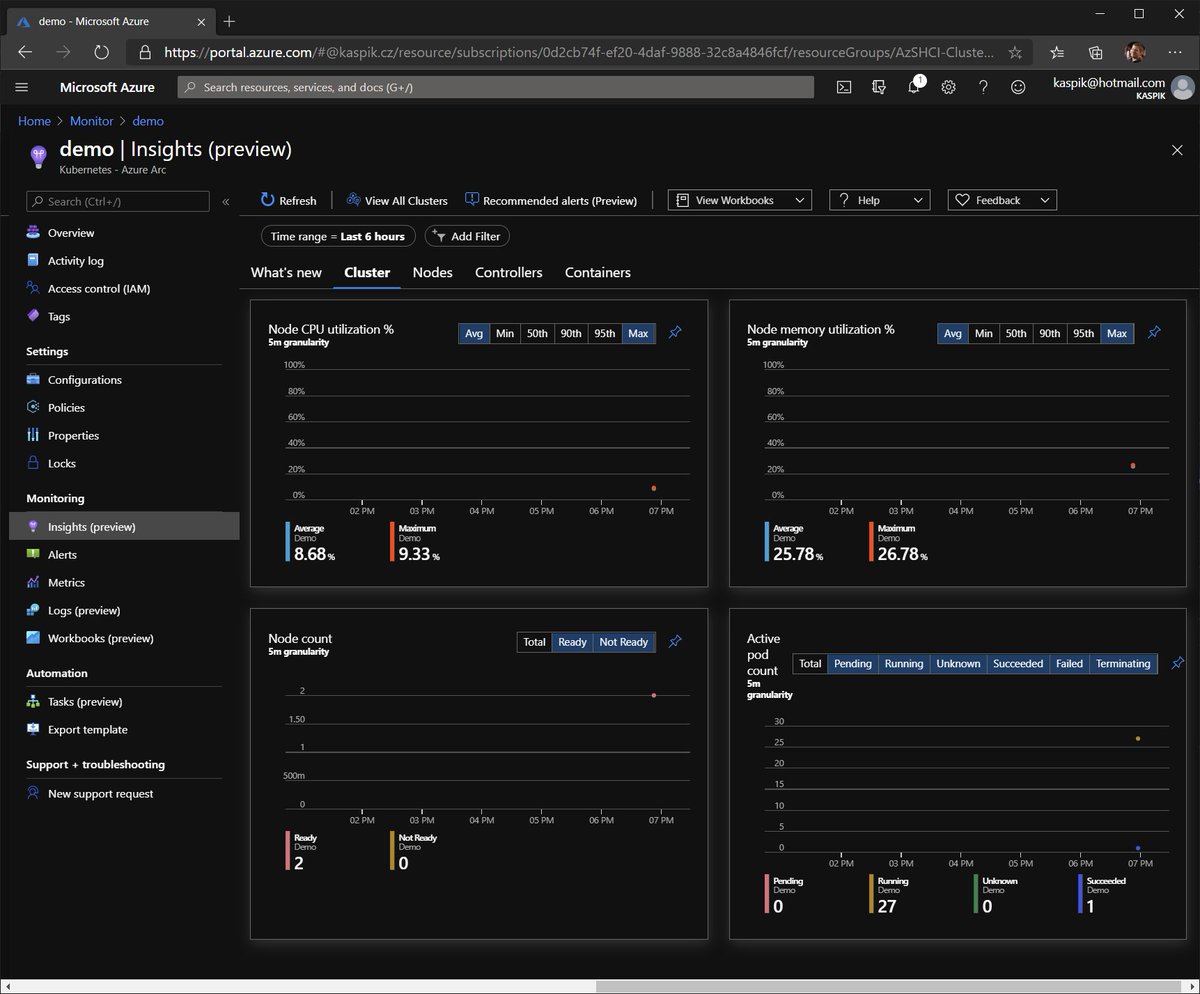Click the Monitor breadcrumb link

(91, 120)
